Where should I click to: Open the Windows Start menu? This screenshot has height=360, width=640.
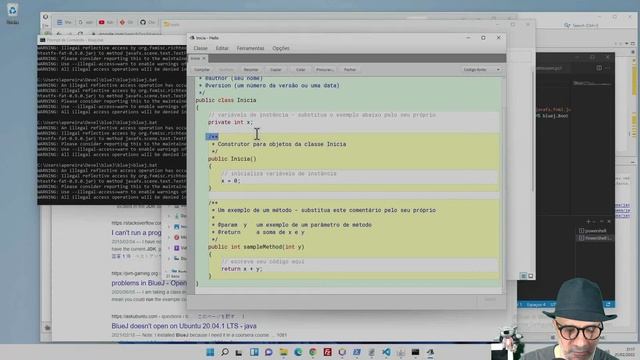(210, 352)
